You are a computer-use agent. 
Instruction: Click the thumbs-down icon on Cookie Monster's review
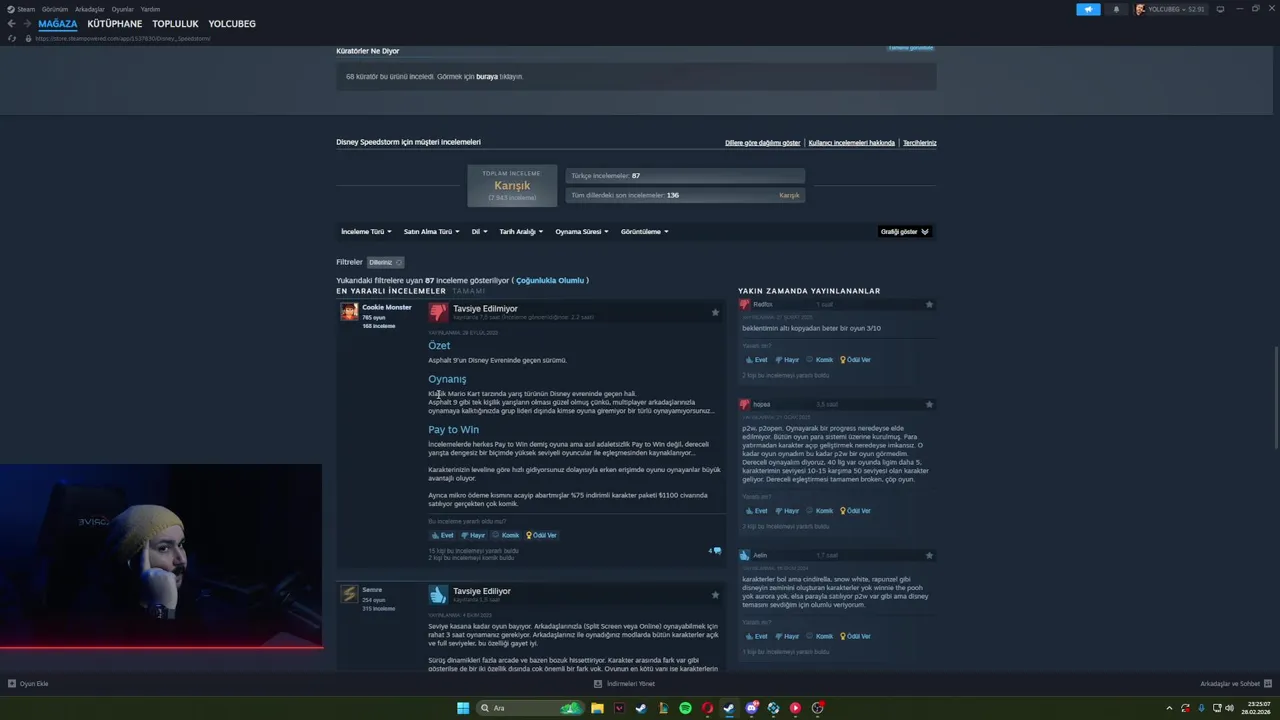(438, 312)
